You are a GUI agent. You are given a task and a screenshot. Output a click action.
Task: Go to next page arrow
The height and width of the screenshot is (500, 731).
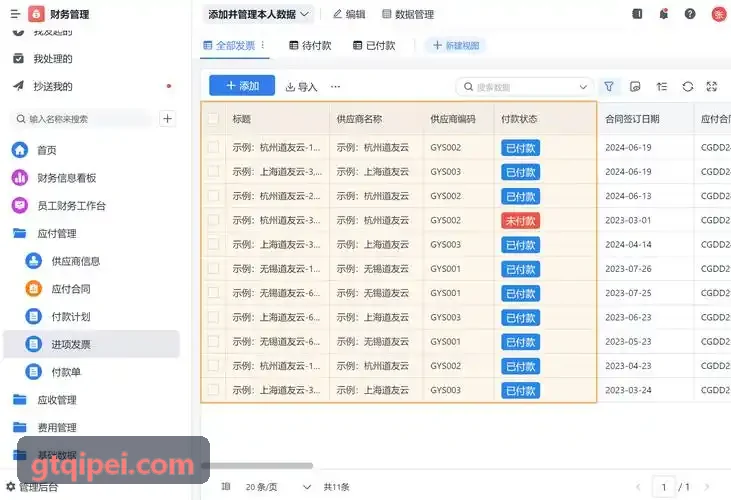pos(707,487)
